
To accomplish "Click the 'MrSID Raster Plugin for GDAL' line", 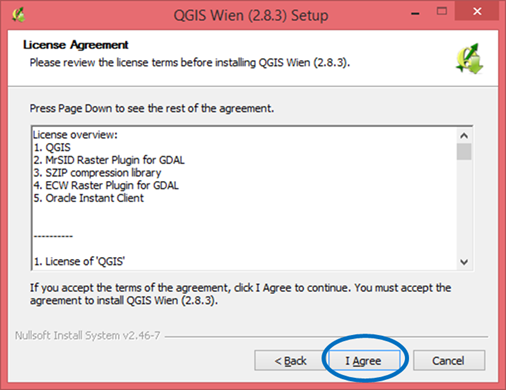I will click(109, 160).
